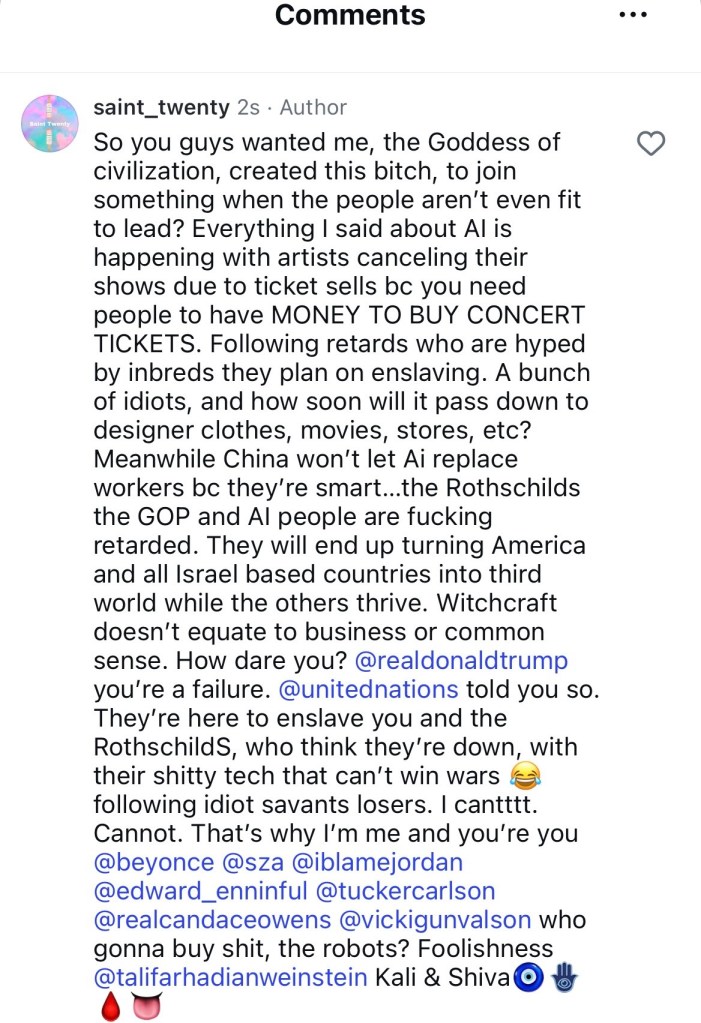The height and width of the screenshot is (1023, 701).
Task: Open the saint_twenty username link
Action: pyautogui.click(x=161, y=107)
